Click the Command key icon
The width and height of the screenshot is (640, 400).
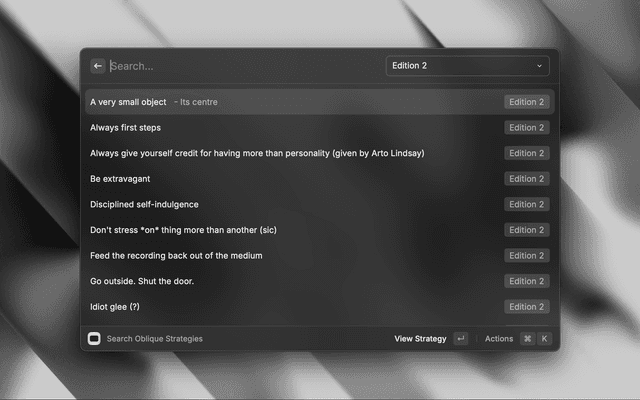pyautogui.click(x=527, y=339)
